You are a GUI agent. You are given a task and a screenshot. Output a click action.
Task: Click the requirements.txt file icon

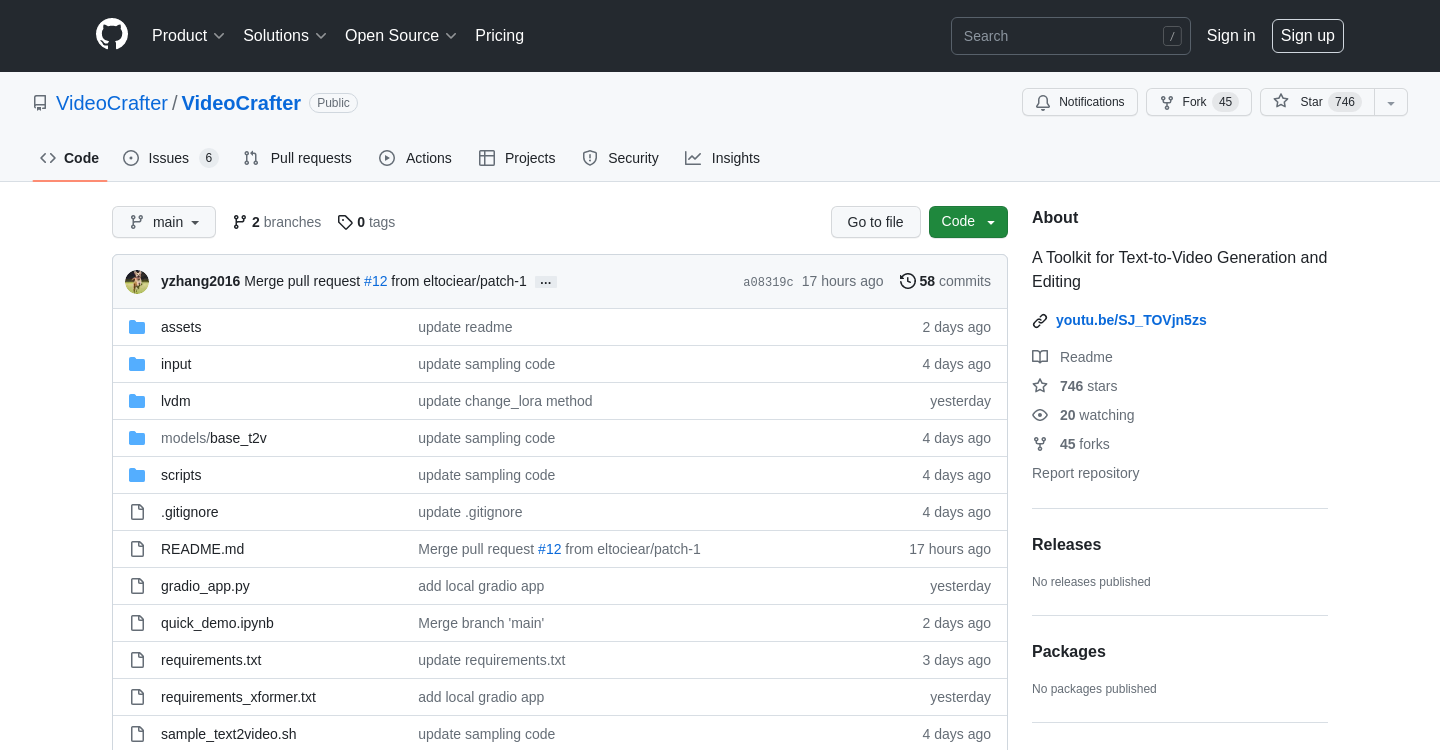coord(137,660)
